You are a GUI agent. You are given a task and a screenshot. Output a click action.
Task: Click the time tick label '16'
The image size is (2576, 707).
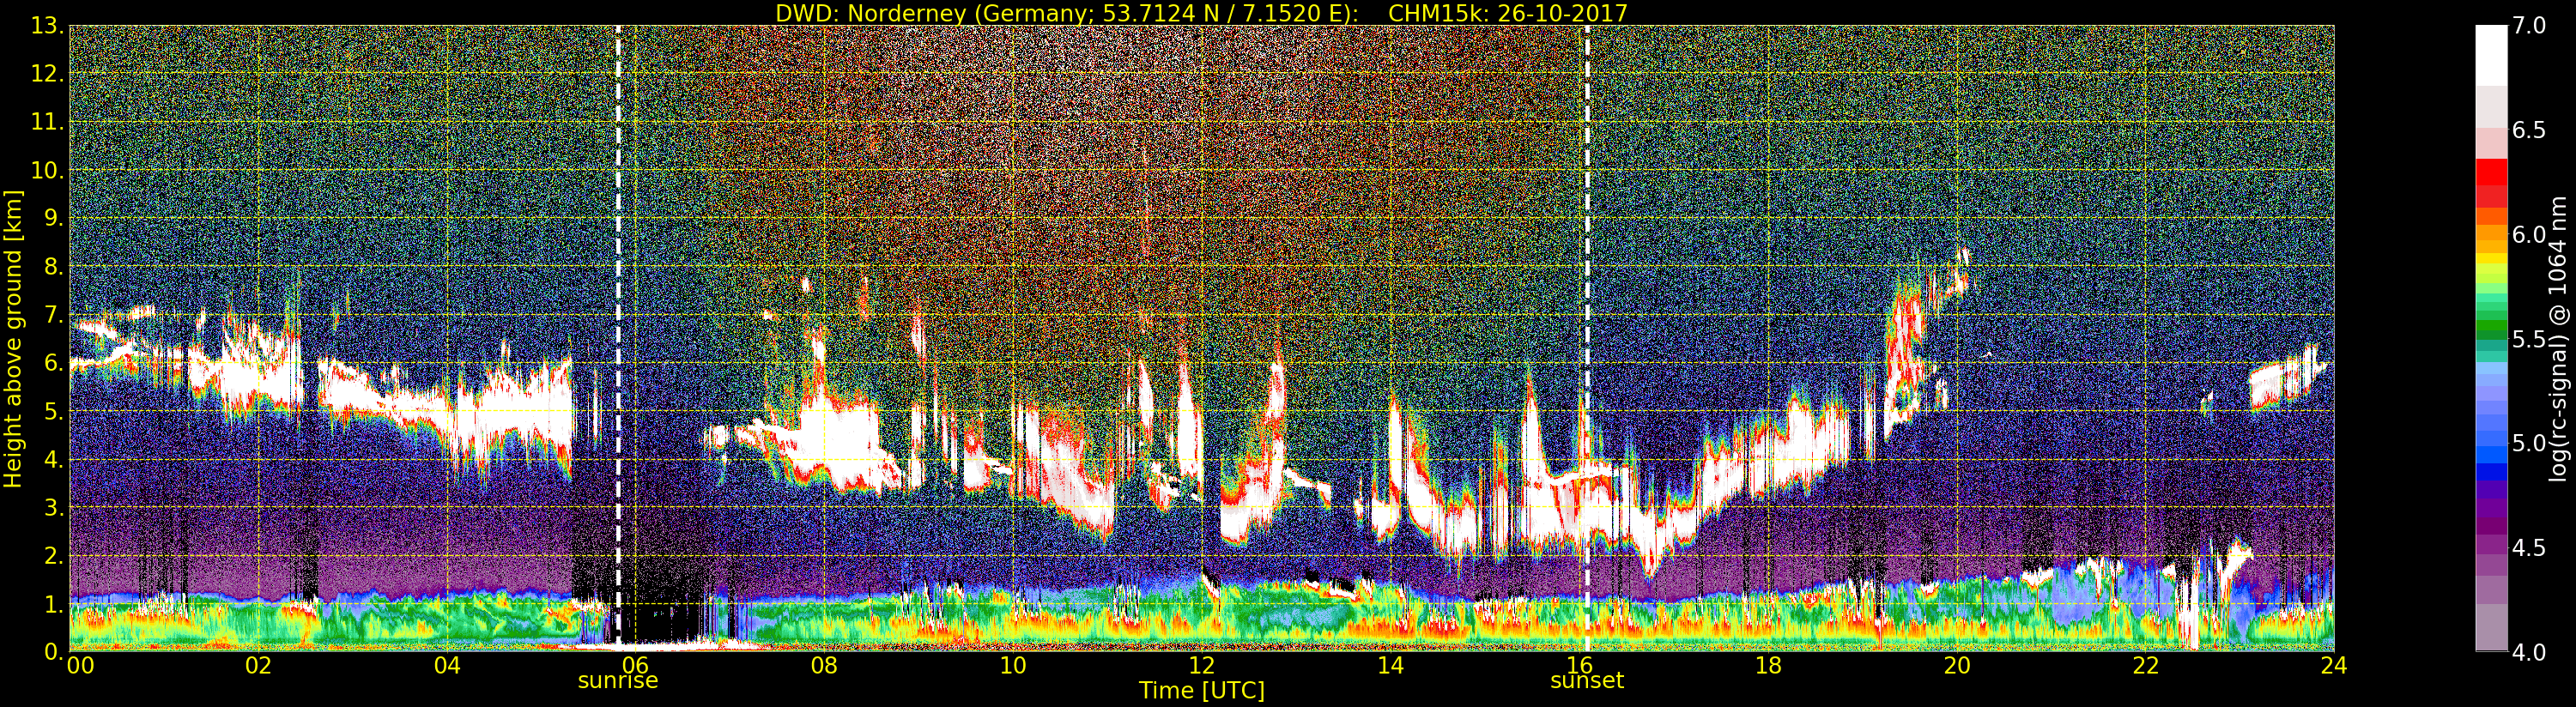[1579, 666]
